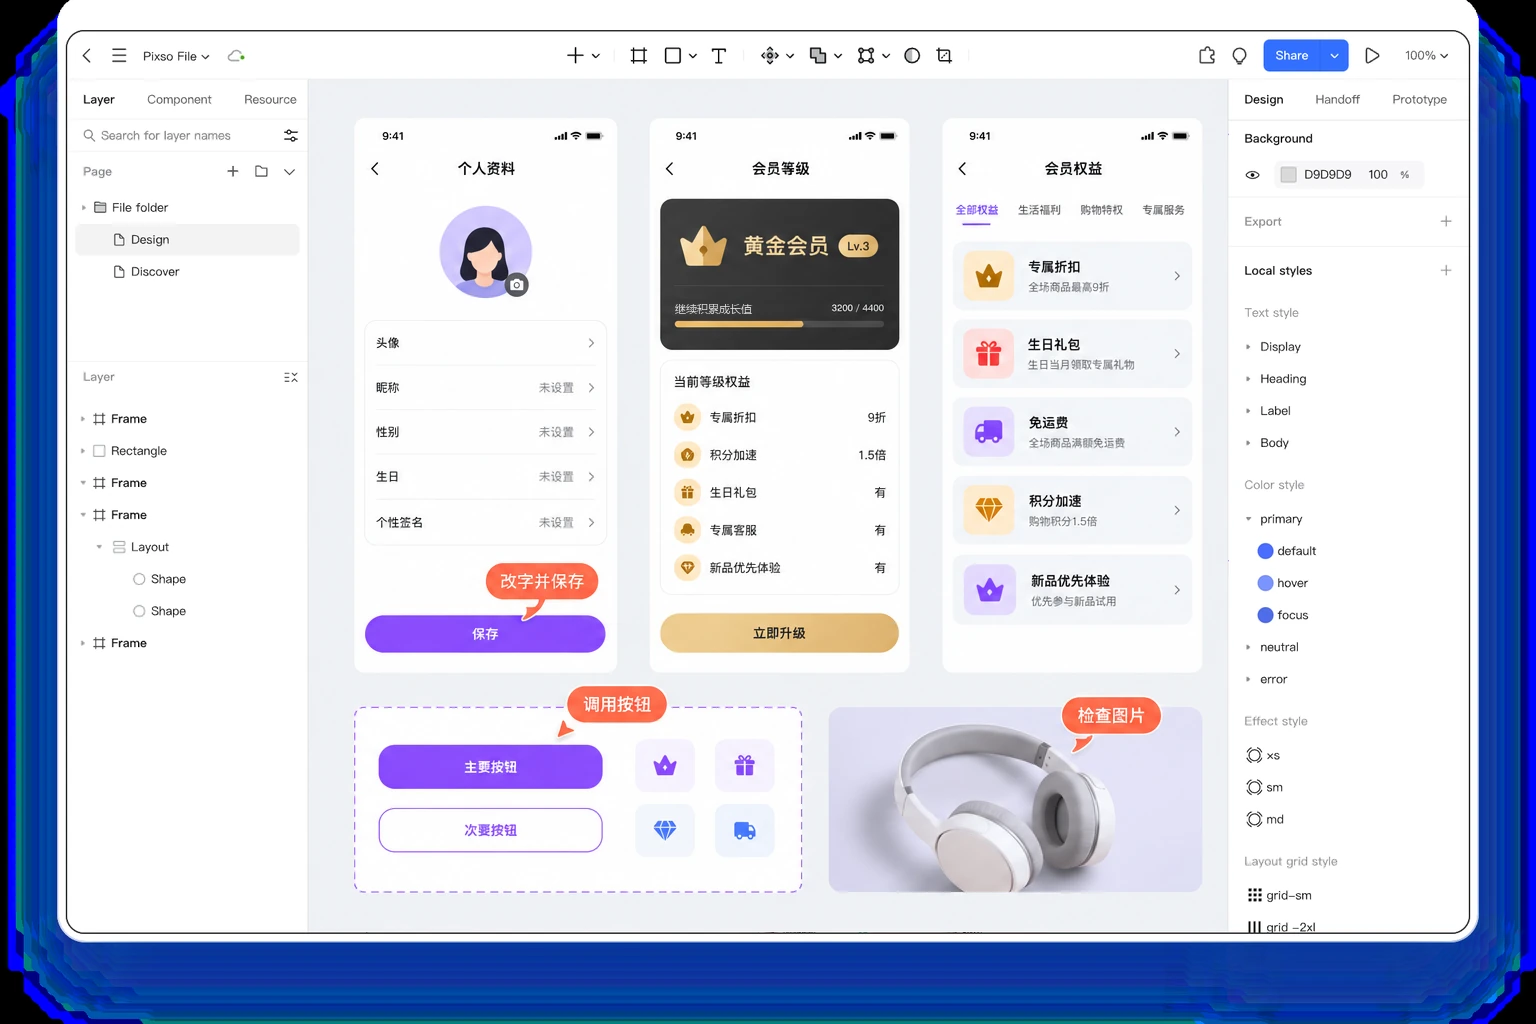Select the Frame tool
Image resolution: width=1536 pixels, height=1024 pixels.
tap(638, 56)
